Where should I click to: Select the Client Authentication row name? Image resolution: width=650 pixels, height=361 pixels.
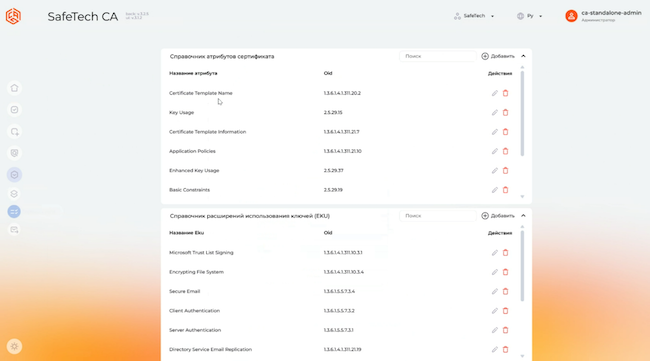pos(194,311)
